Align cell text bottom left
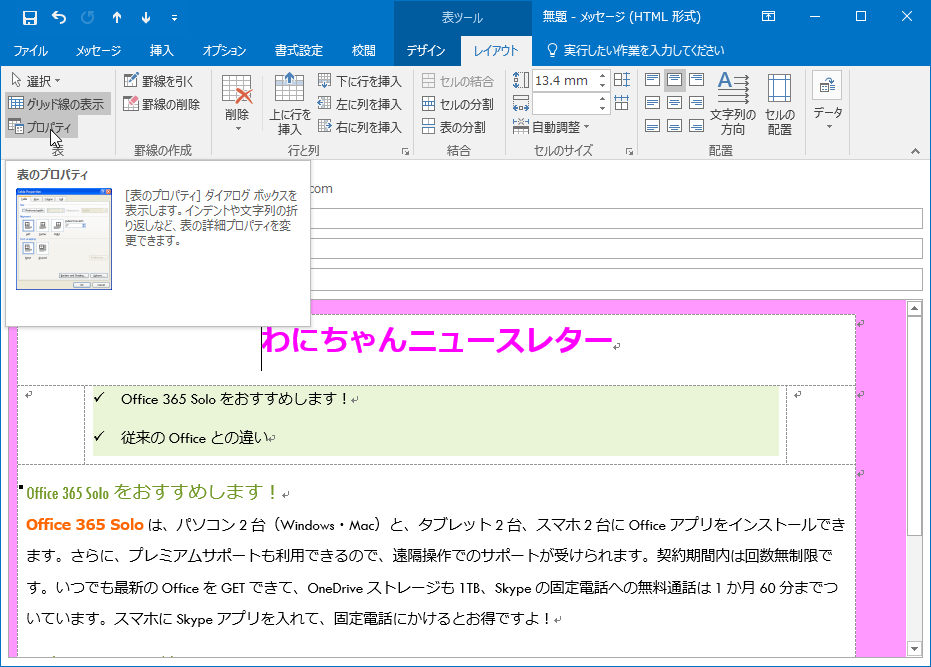 click(x=653, y=126)
